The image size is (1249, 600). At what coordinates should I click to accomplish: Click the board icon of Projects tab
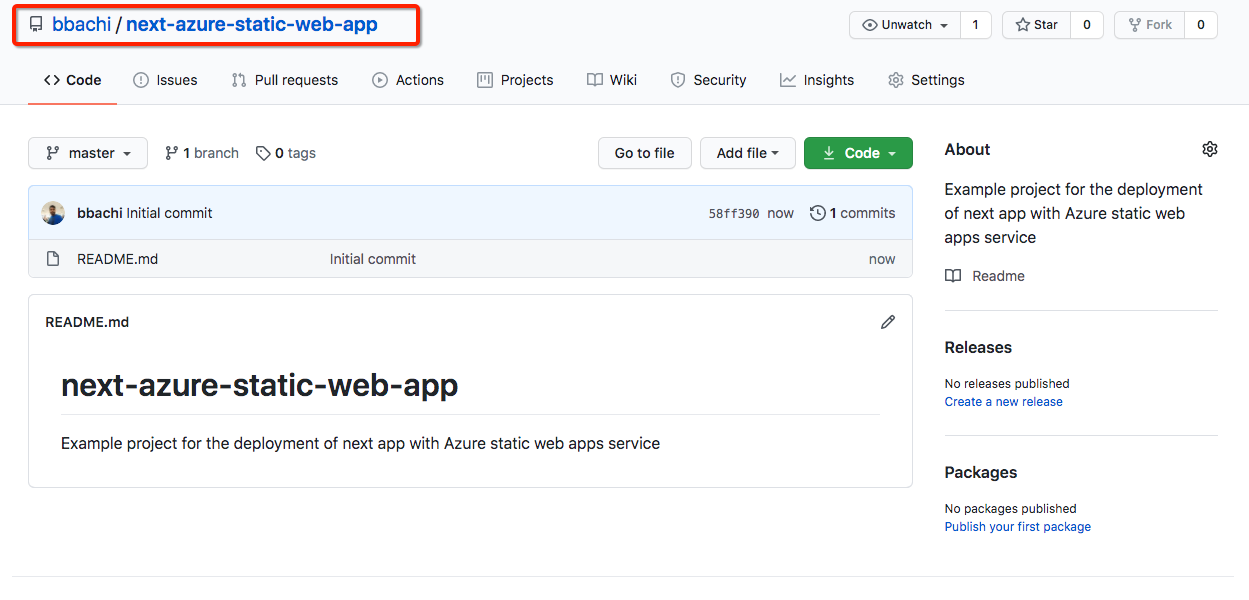pyautogui.click(x=485, y=80)
